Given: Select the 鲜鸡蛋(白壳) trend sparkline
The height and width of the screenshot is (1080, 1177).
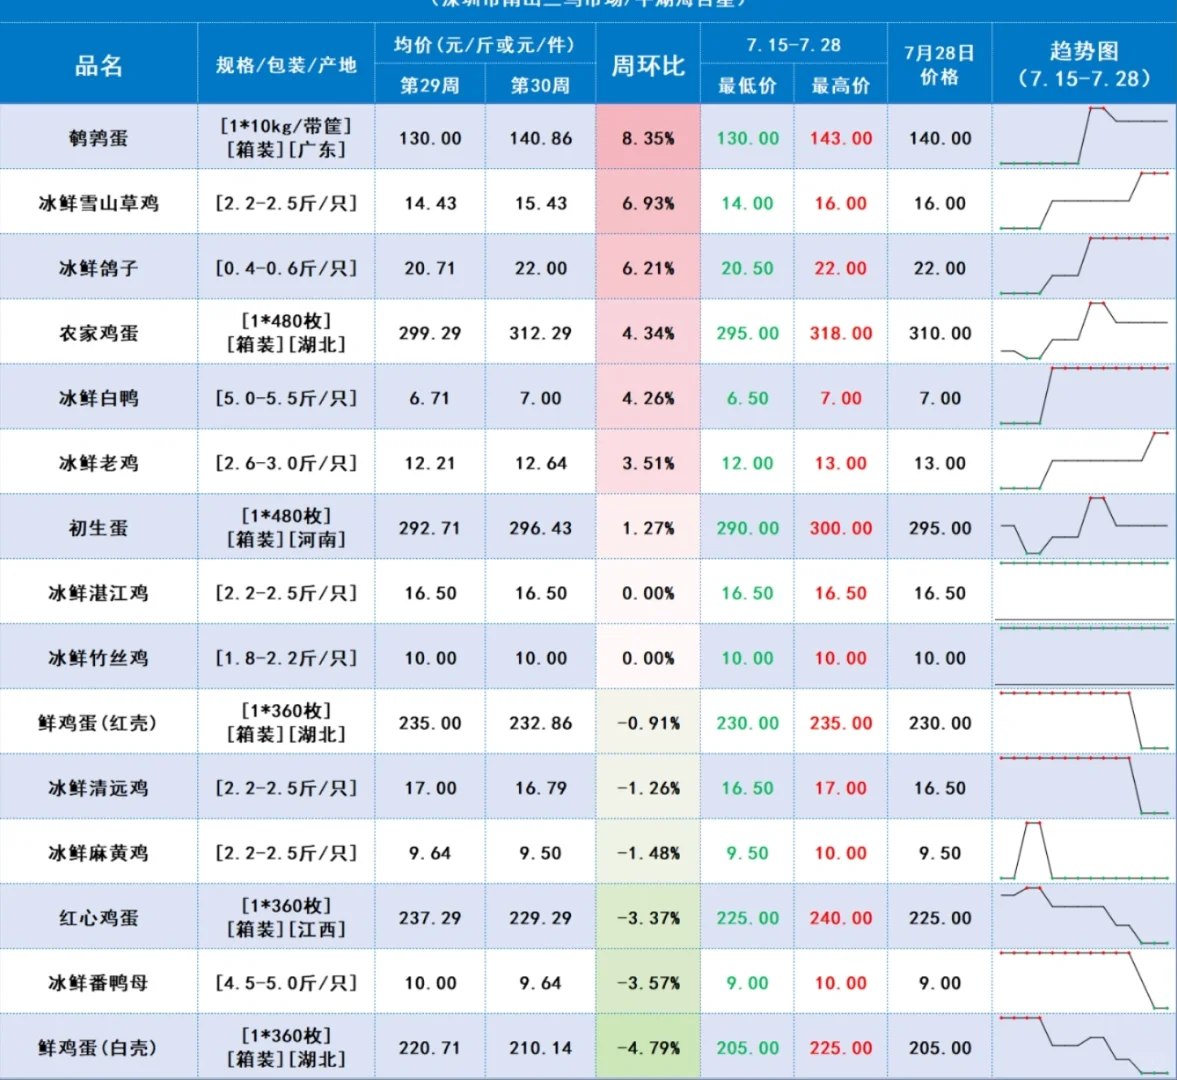Looking at the screenshot, I should pos(1084,1045).
